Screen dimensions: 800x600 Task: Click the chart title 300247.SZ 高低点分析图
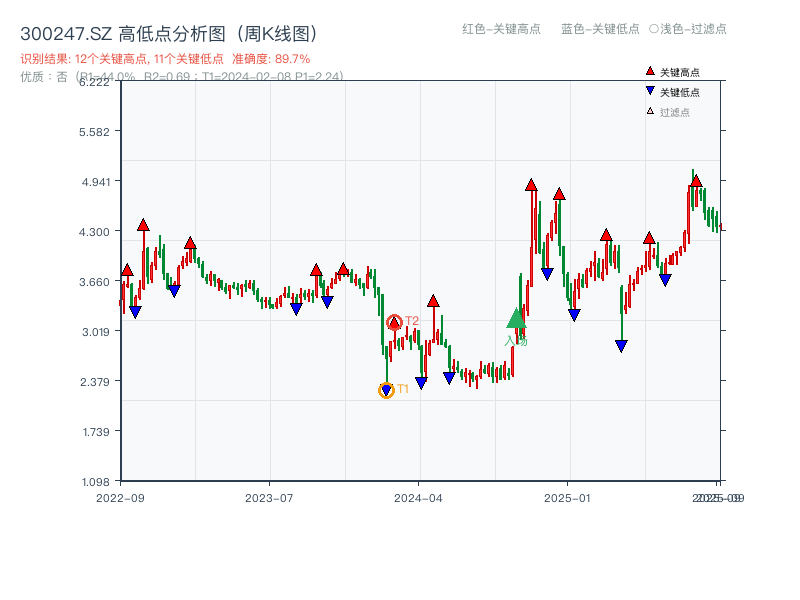(x=169, y=31)
